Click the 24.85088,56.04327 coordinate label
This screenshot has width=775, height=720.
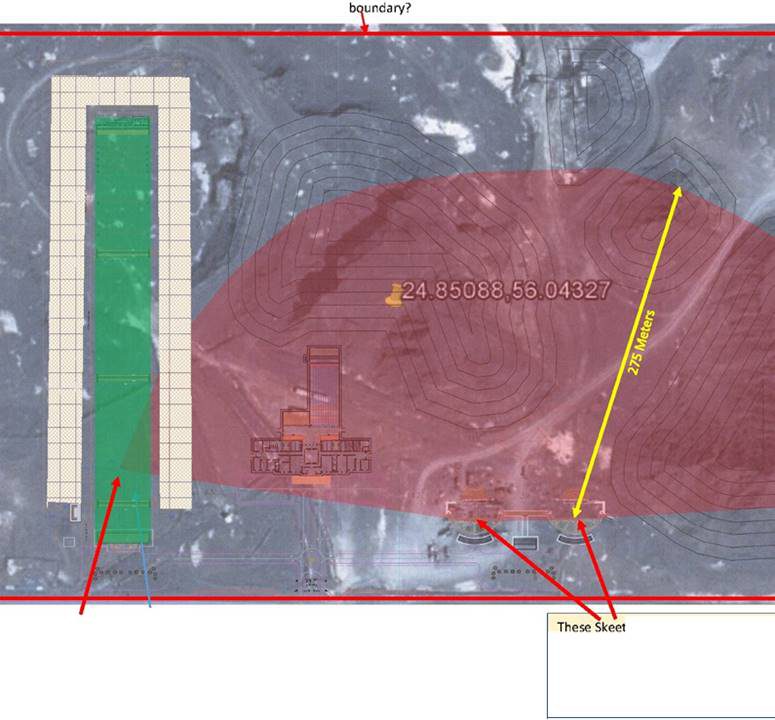pyautogui.click(x=506, y=291)
